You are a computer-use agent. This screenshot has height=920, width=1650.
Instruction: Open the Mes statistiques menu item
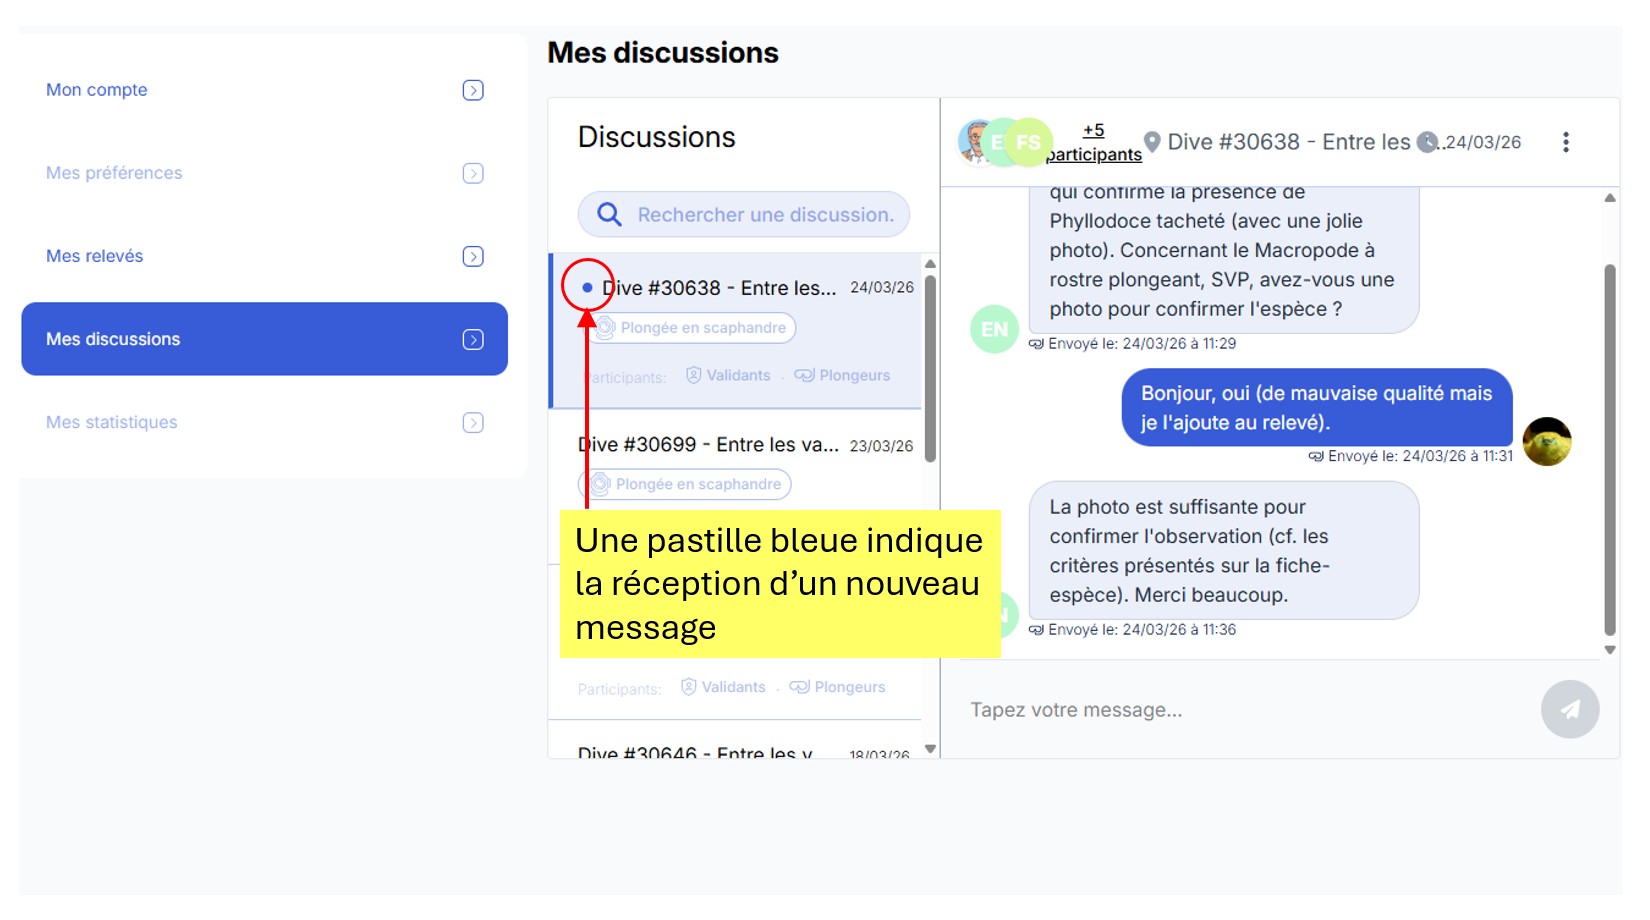(x=112, y=422)
